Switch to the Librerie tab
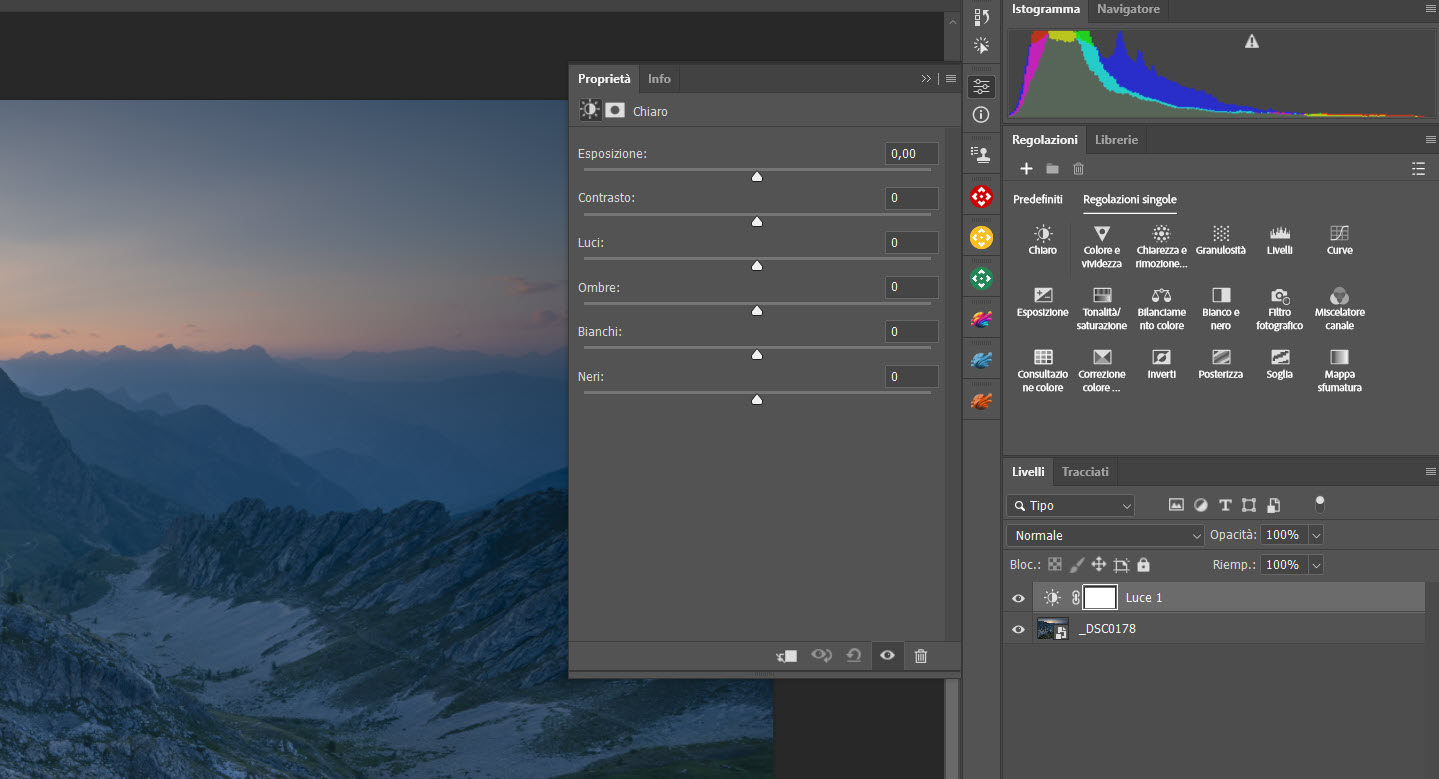1439x779 pixels. (x=1116, y=140)
